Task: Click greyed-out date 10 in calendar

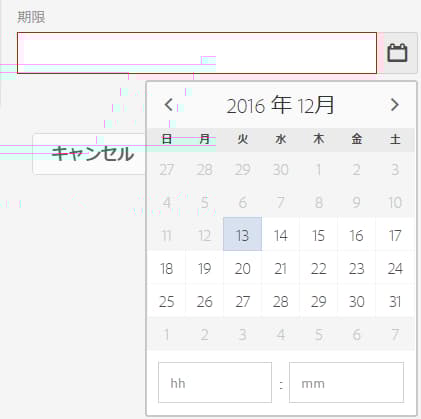Action: [x=395, y=201]
